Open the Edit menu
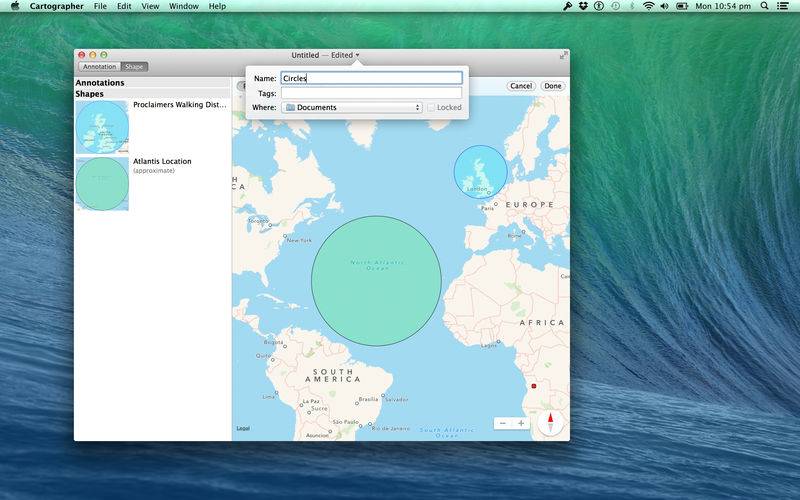This screenshot has height=500, width=800. (x=124, y=6)
